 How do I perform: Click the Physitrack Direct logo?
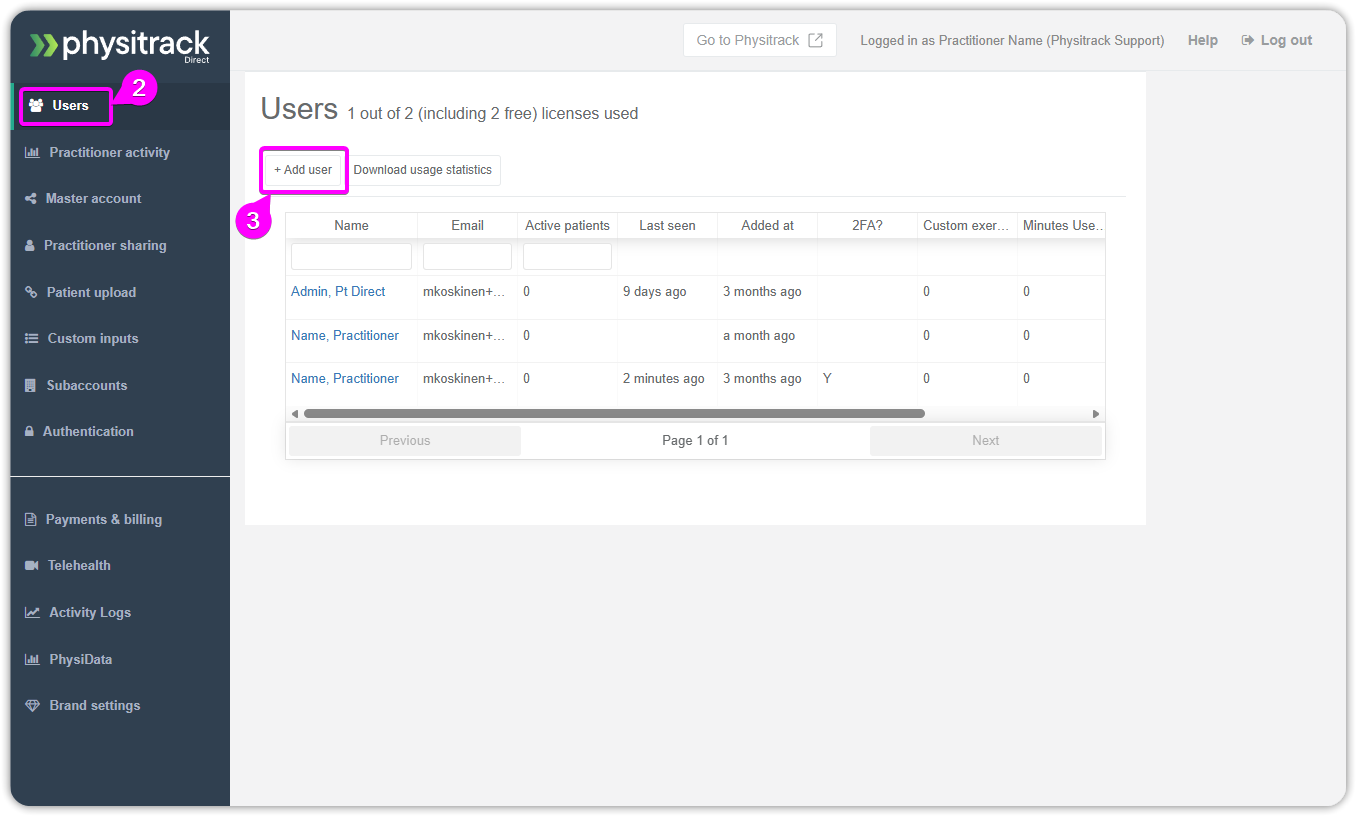click(x=120, y=46)
